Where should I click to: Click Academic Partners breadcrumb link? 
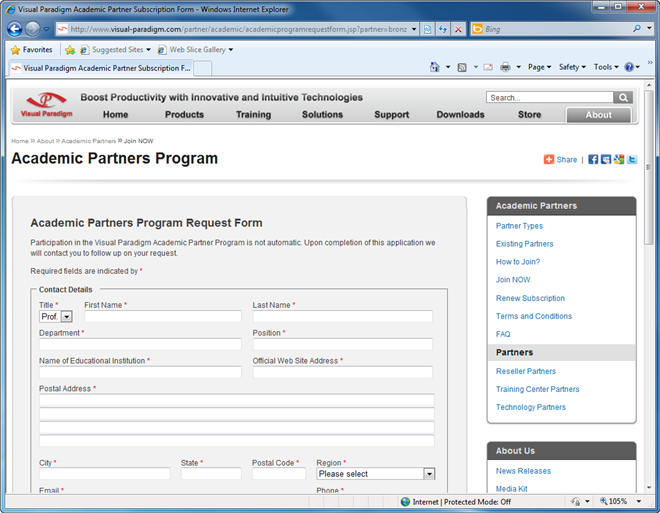point(89,141)
